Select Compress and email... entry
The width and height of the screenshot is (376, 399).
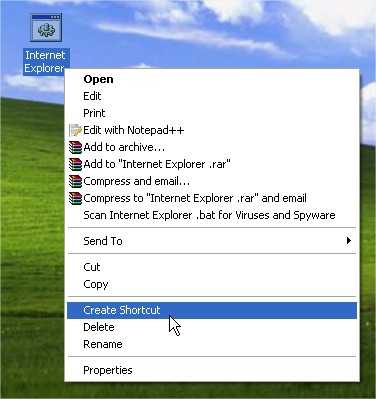(x=212, y=181)
